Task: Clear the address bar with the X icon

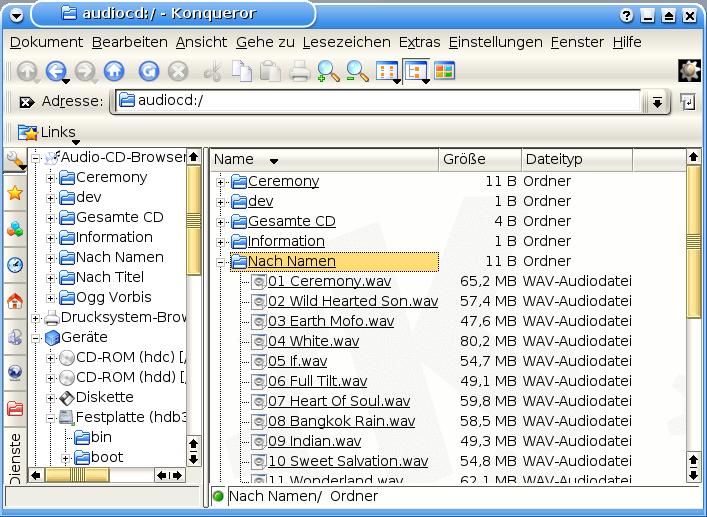Action: click(27, 102)
